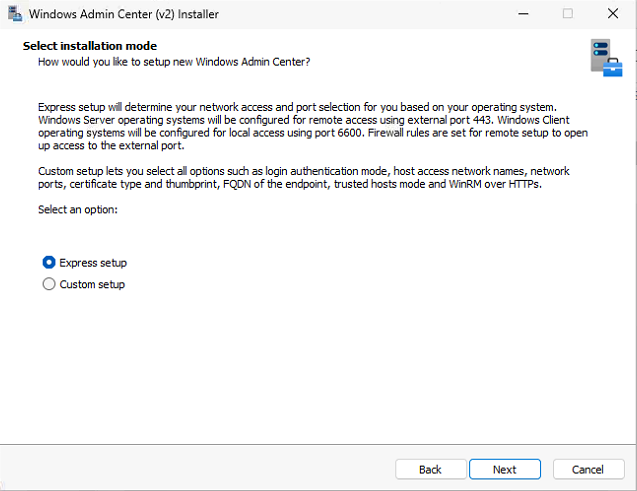Click the 'Windows Admin Center (v2) Installer' title text

(x=124, y=14)
